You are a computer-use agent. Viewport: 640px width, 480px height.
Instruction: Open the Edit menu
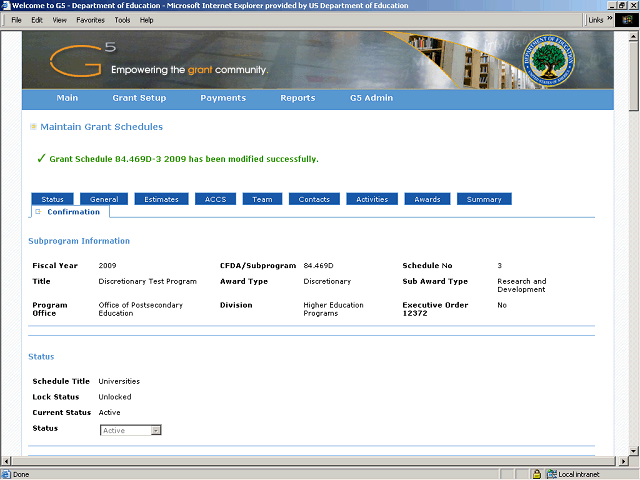coord(37,20)
